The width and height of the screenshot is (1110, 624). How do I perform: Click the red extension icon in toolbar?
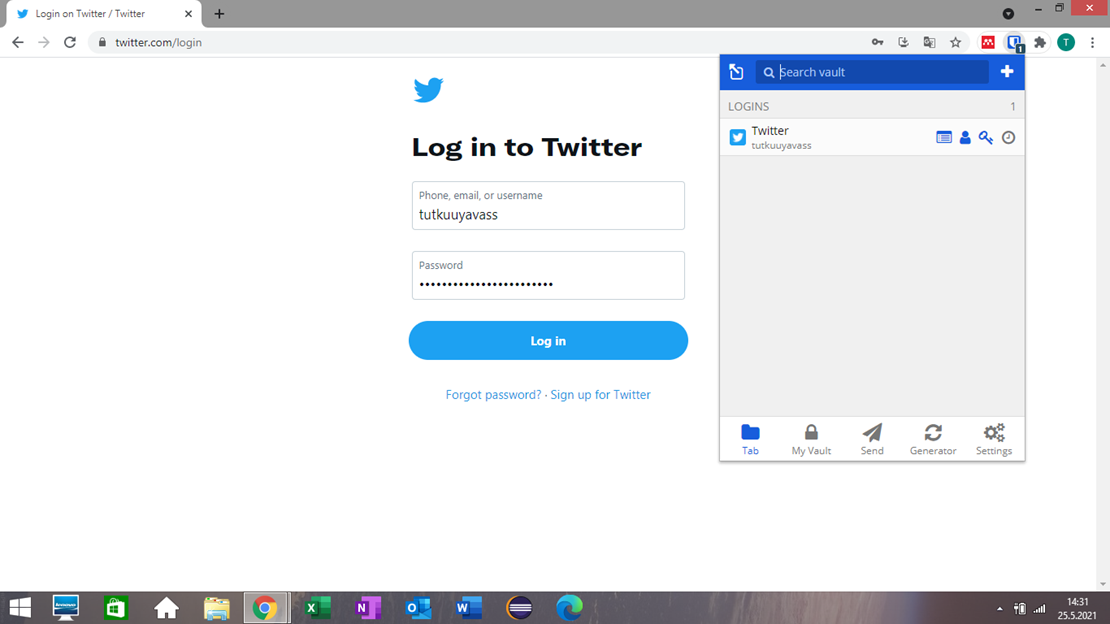pyautogui.click(x=988, y=42)
